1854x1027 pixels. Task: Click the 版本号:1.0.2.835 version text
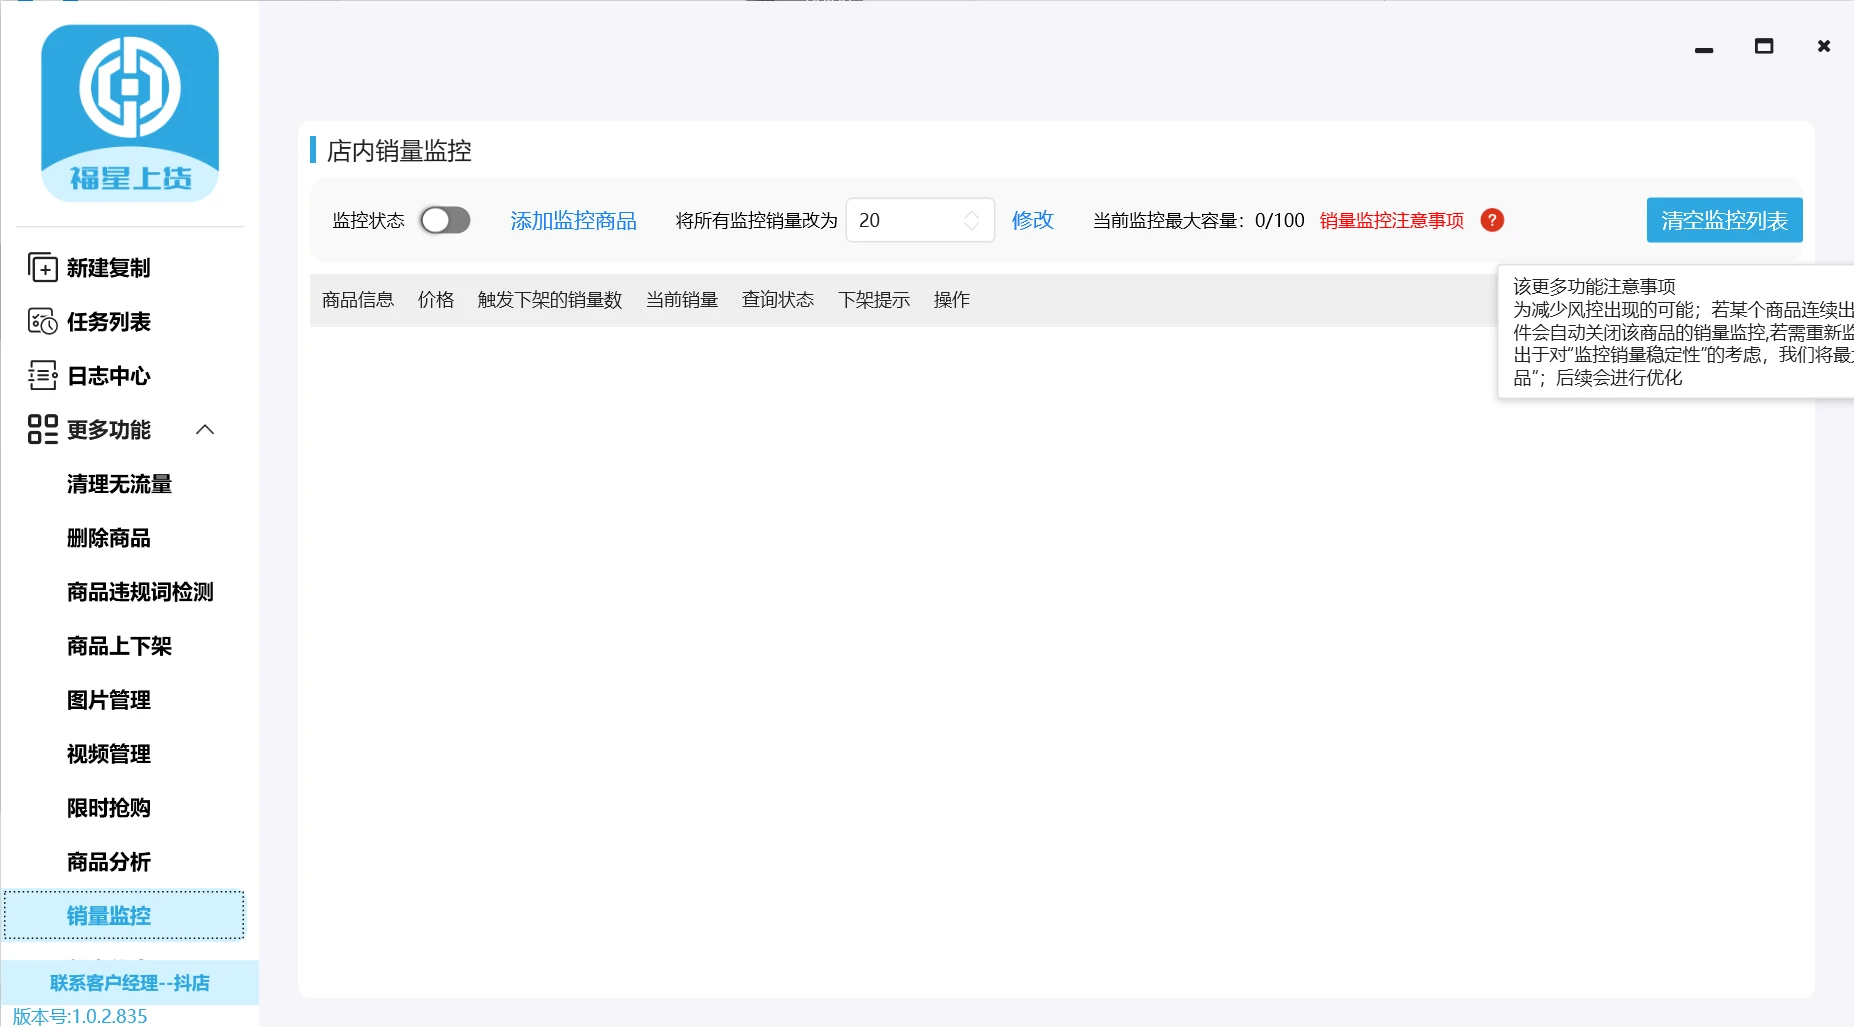pos(80,1016)
